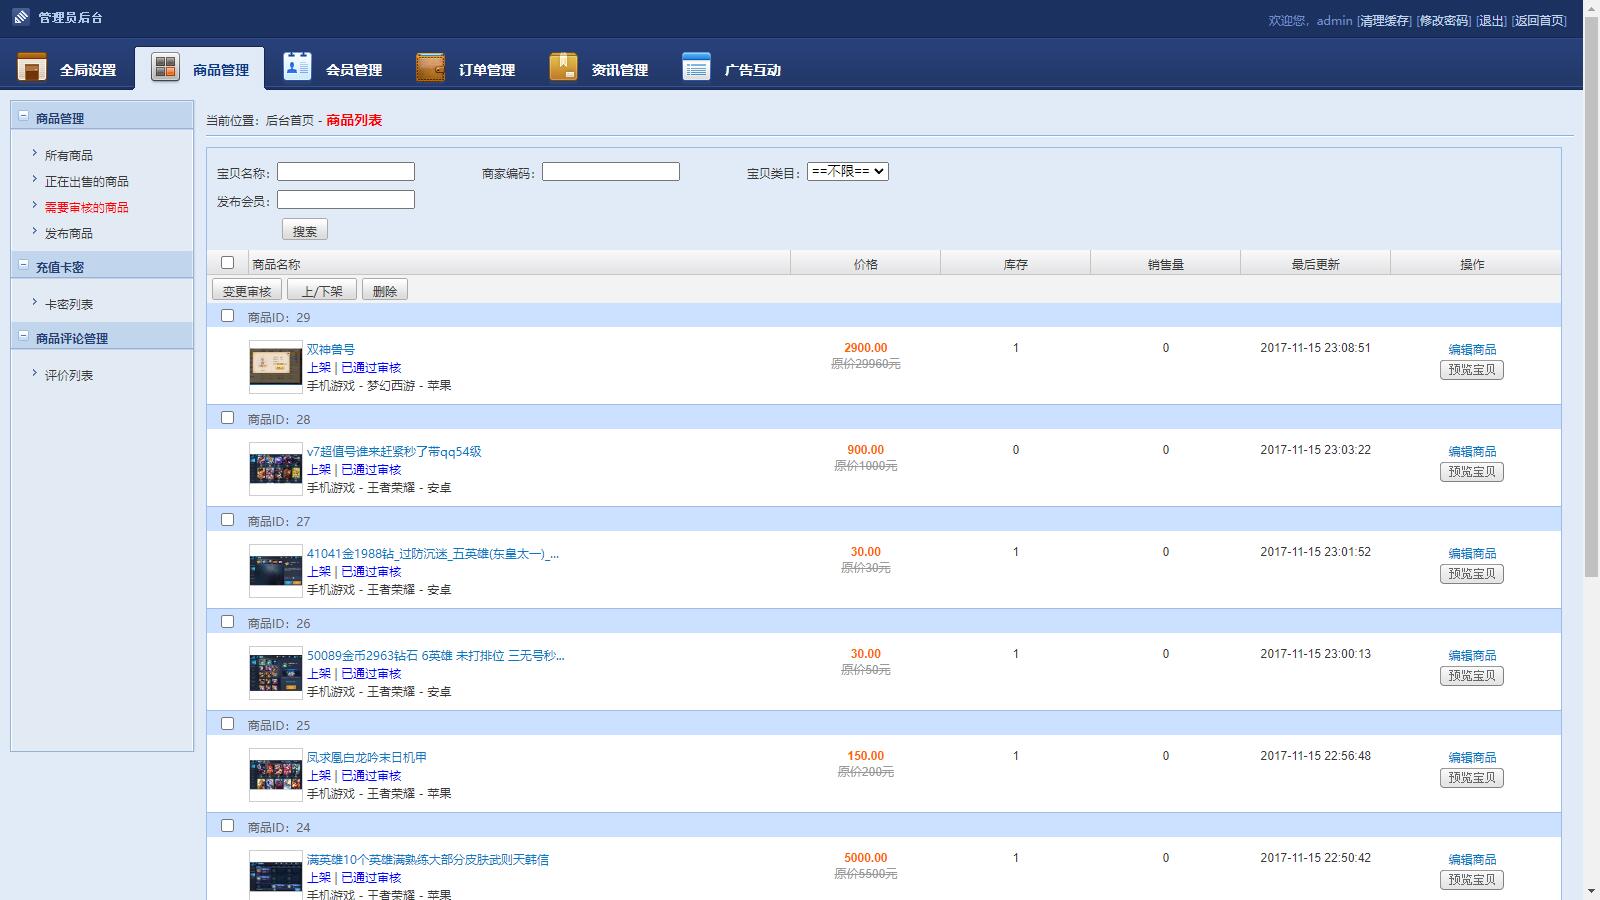
Task: Click the 全局设置 store icon
Action: click(x=32, y=68)
